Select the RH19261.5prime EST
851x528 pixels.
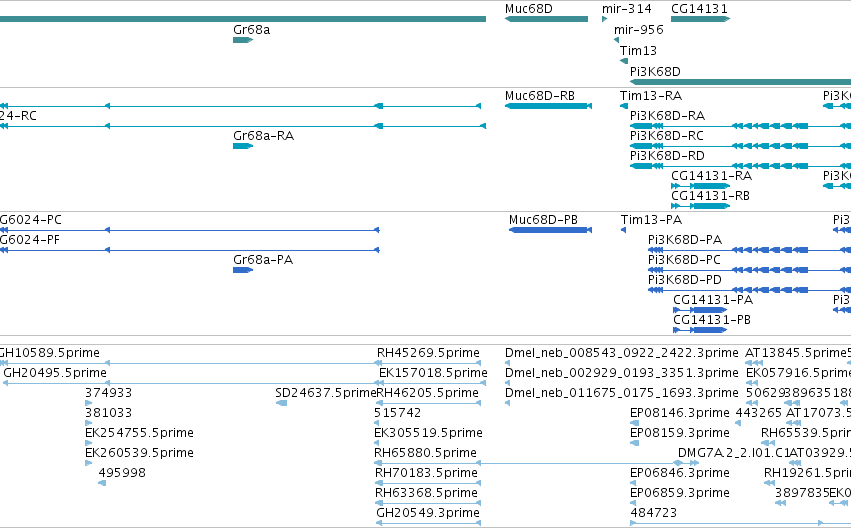[807, 473]
